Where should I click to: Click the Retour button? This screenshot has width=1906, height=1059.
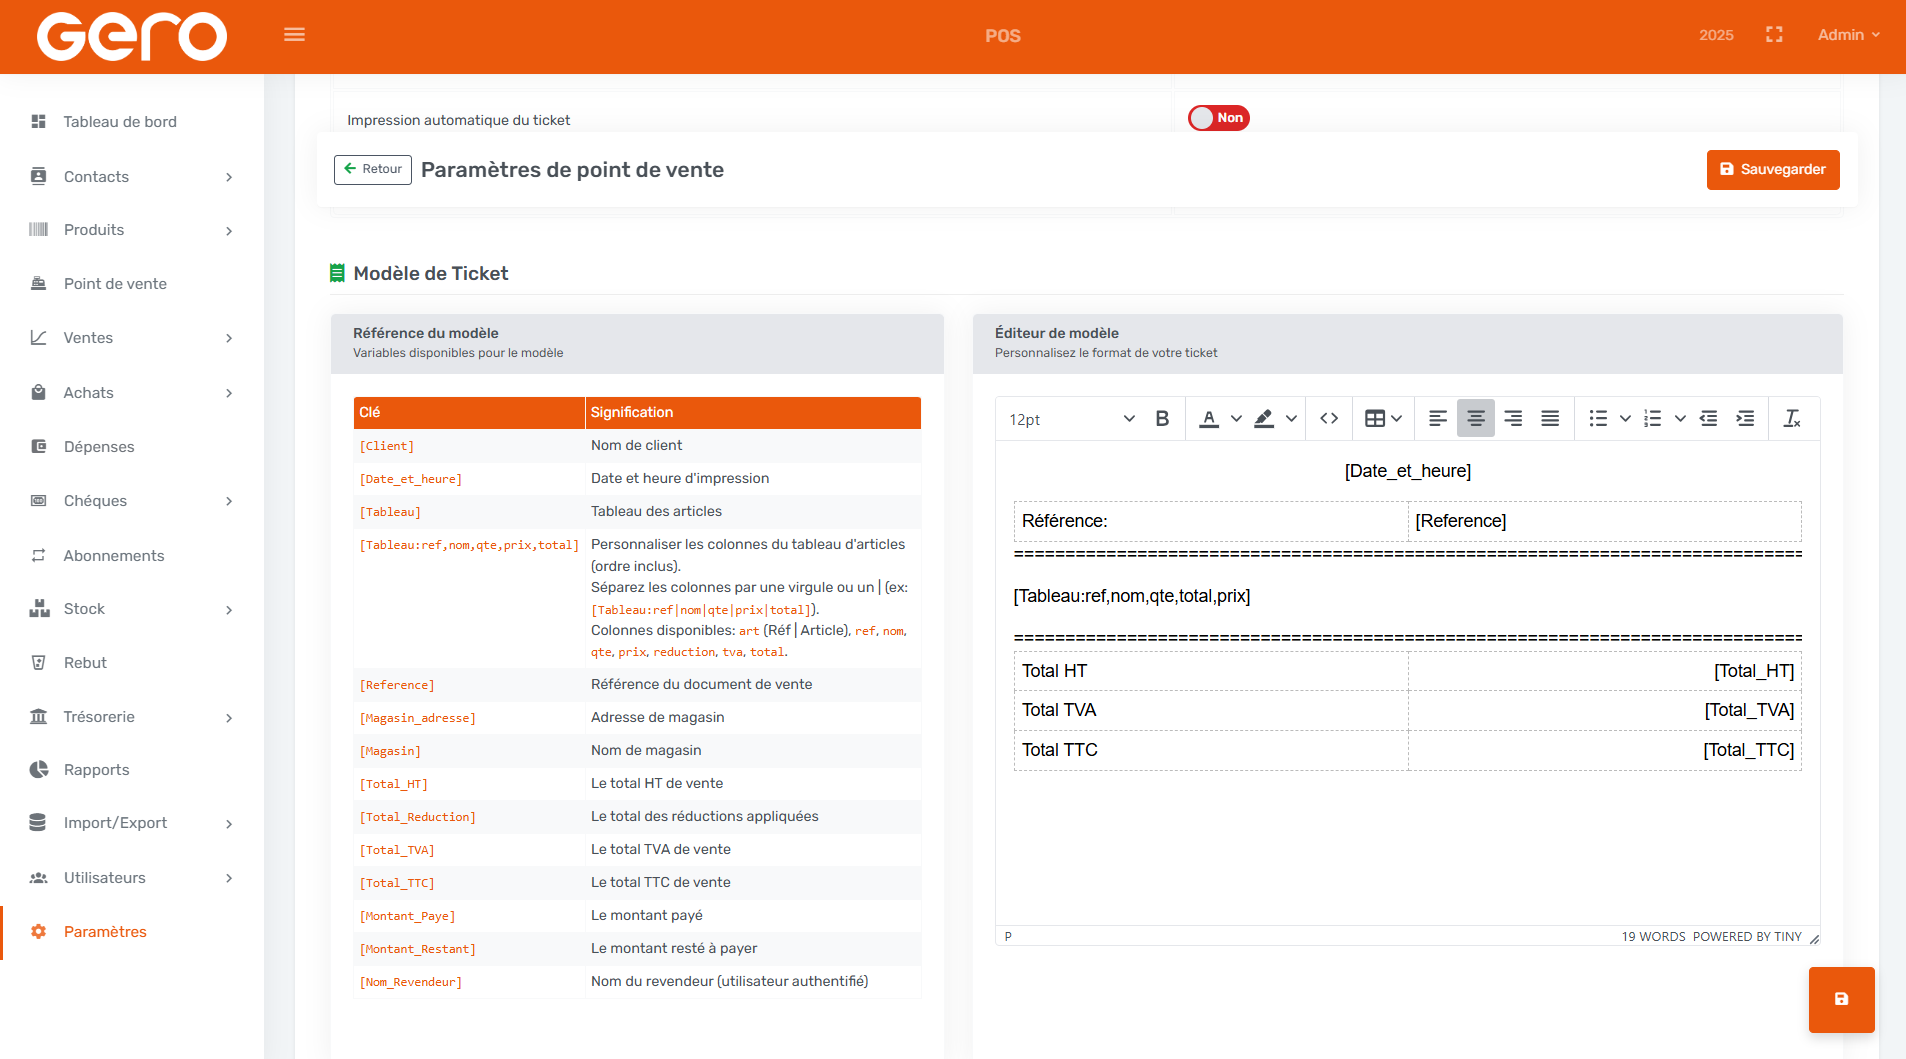[373, 170]
